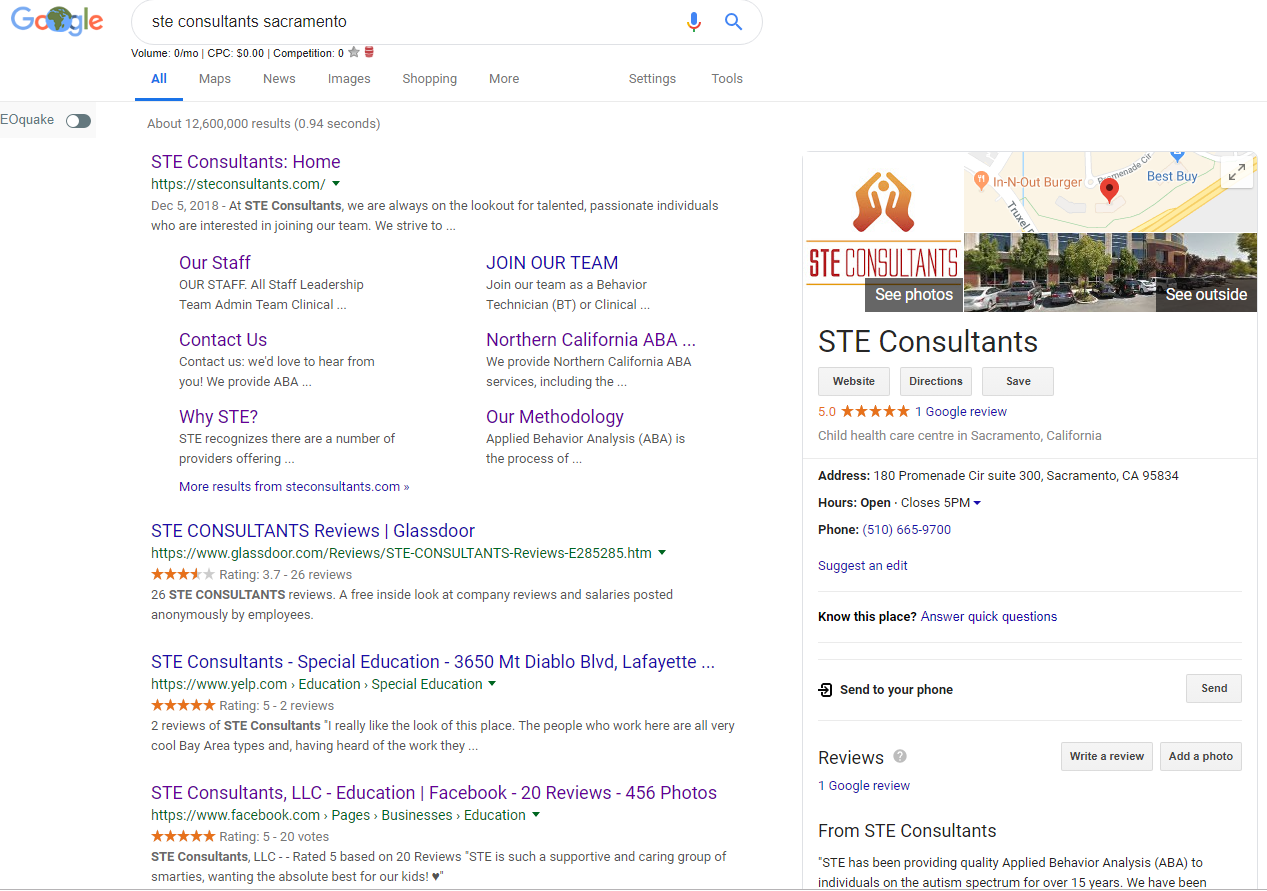1267x891 pixels.
Task: Click the search query input field
Action: [410, 21]
